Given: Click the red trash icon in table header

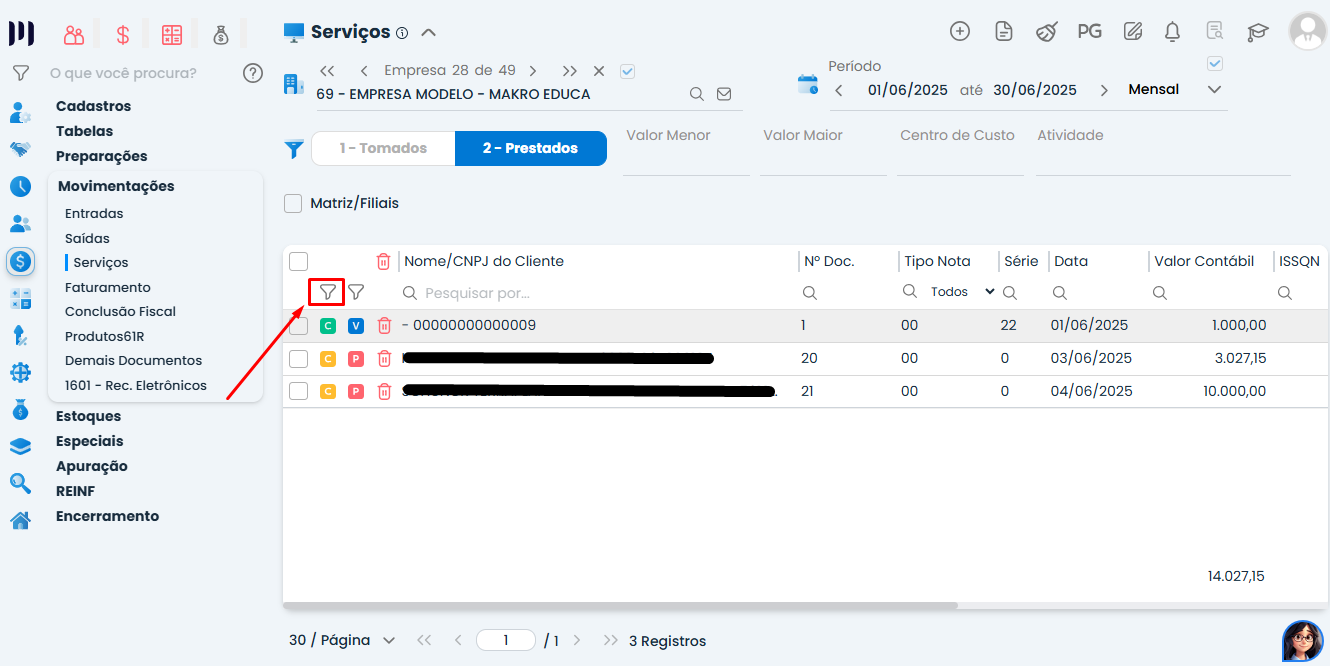Looking at the screenshot, I should 383,262.
